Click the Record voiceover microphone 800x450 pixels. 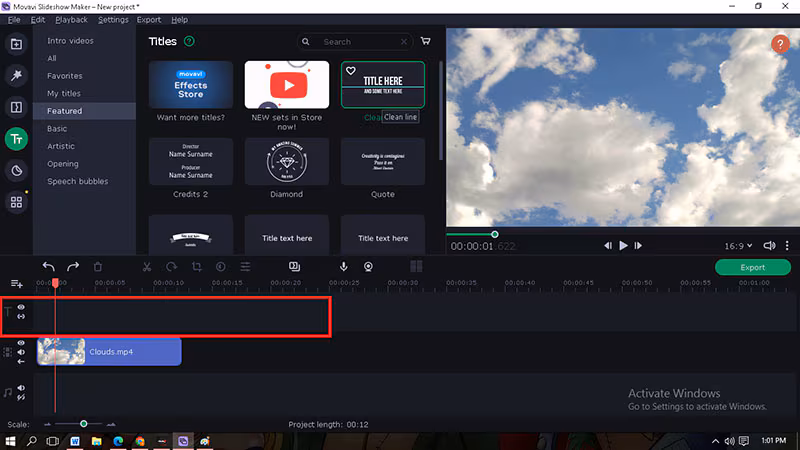tap(344, 266)
